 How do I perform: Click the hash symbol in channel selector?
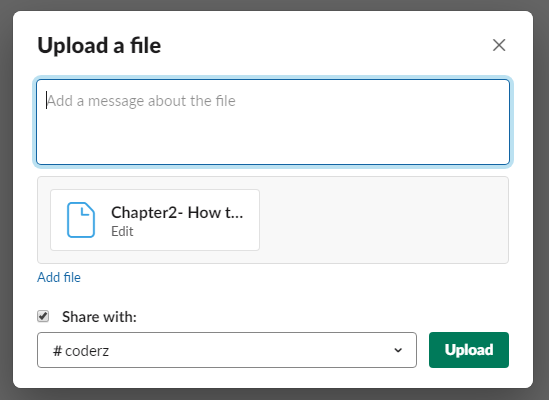[57, 351]
